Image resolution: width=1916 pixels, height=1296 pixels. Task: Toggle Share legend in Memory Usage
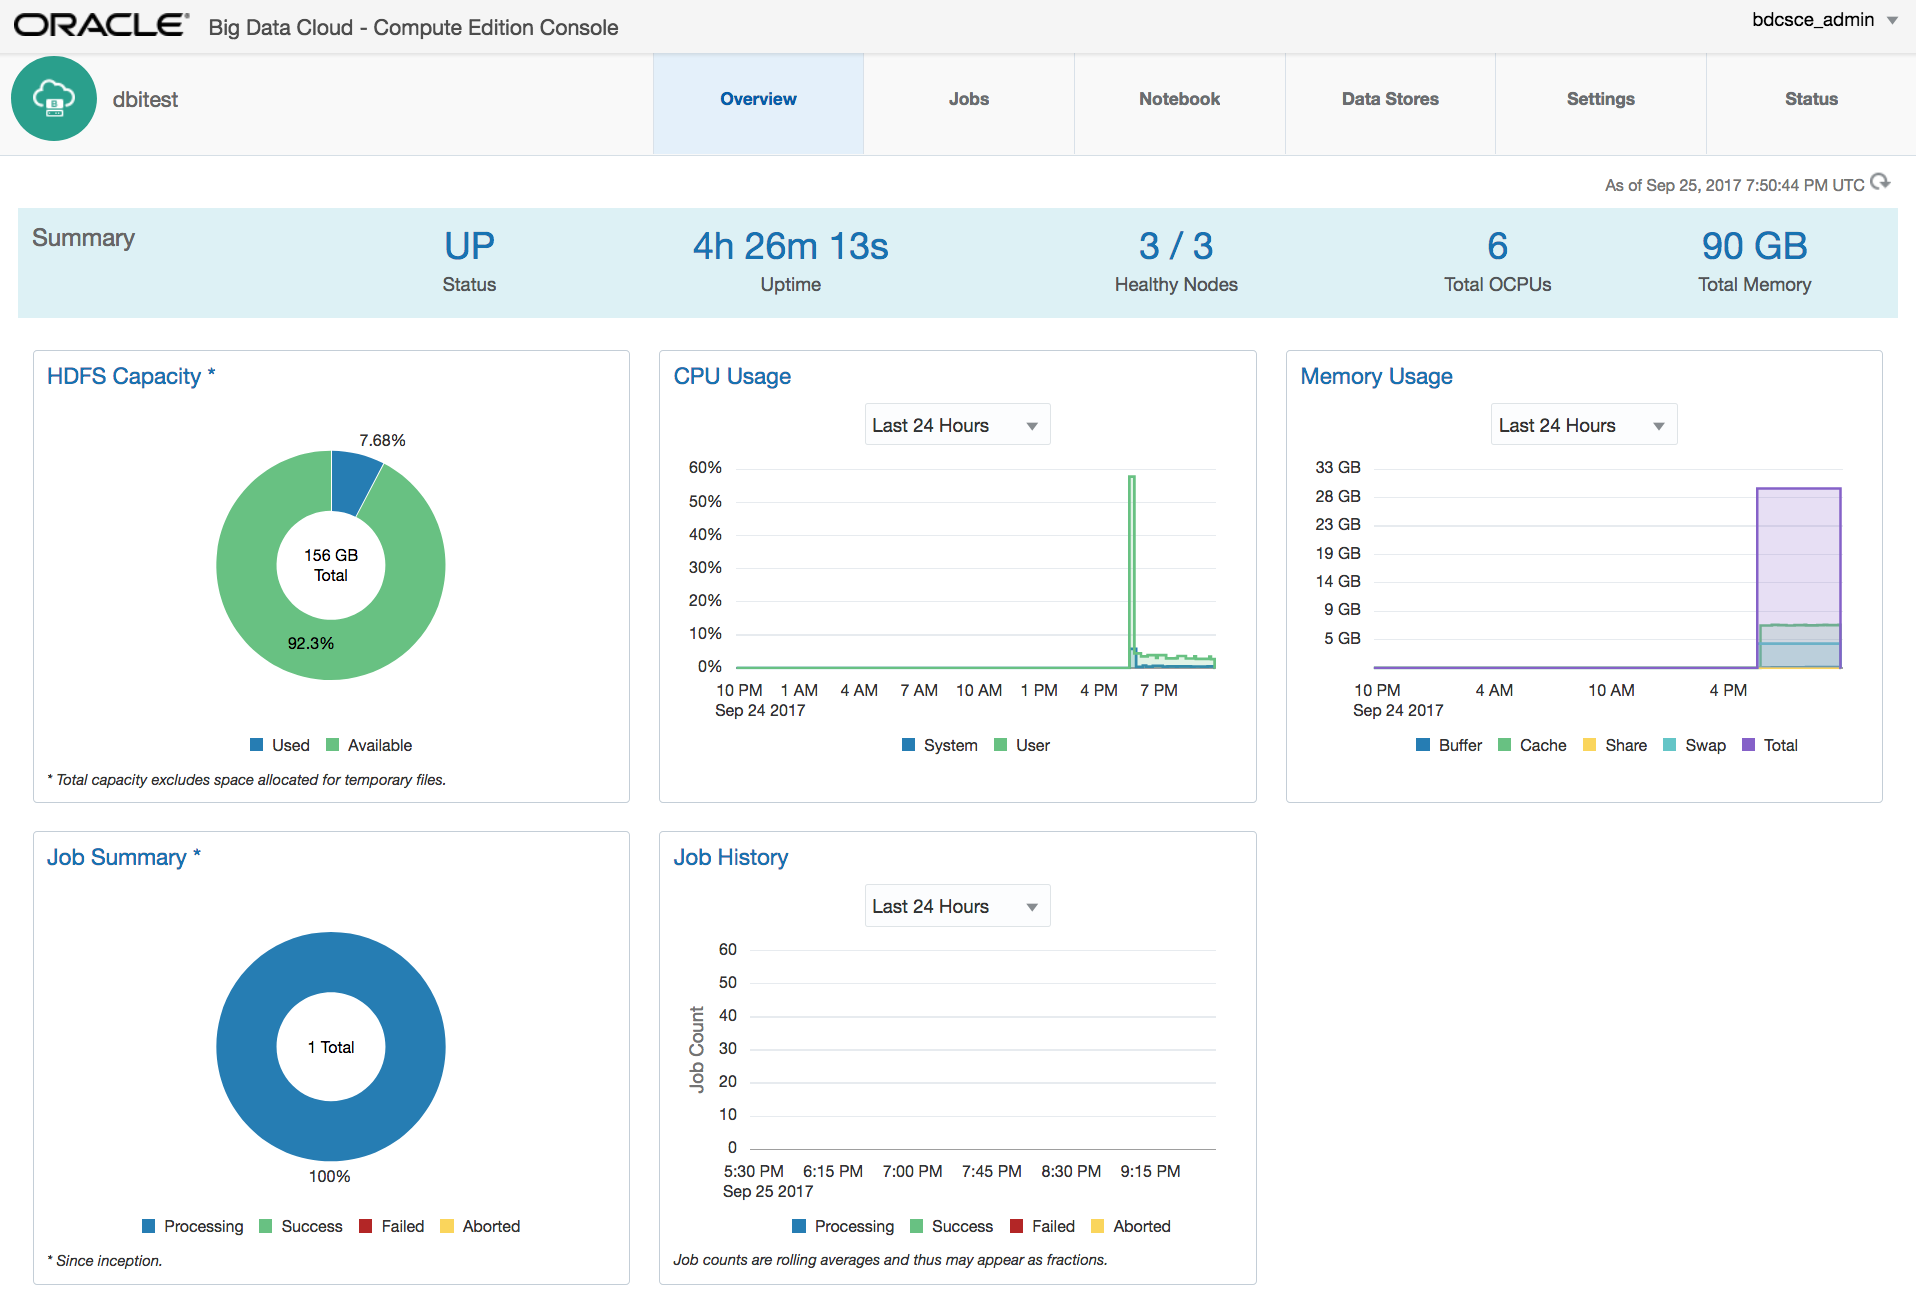1615,745
